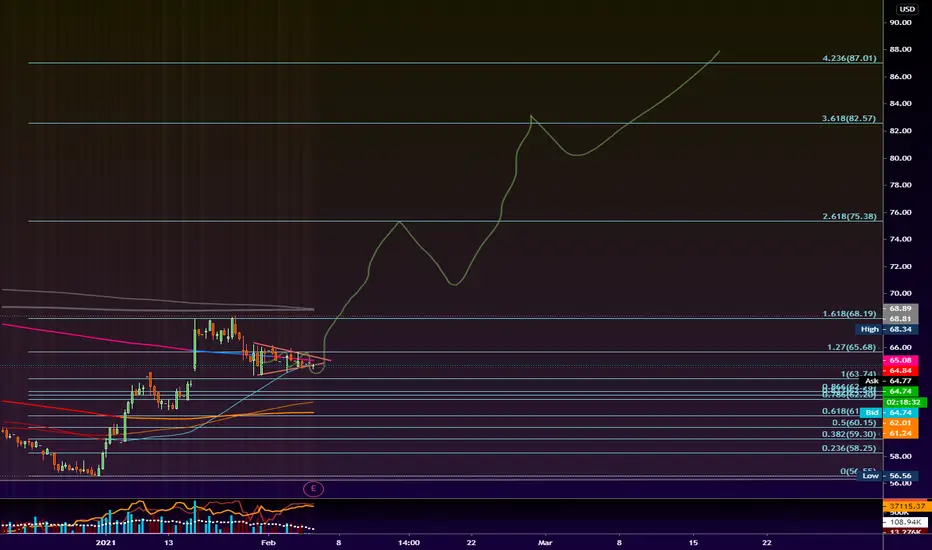Click the earnings E marker icon
Viewport: 932px width, 550px height.
[313, 489]
